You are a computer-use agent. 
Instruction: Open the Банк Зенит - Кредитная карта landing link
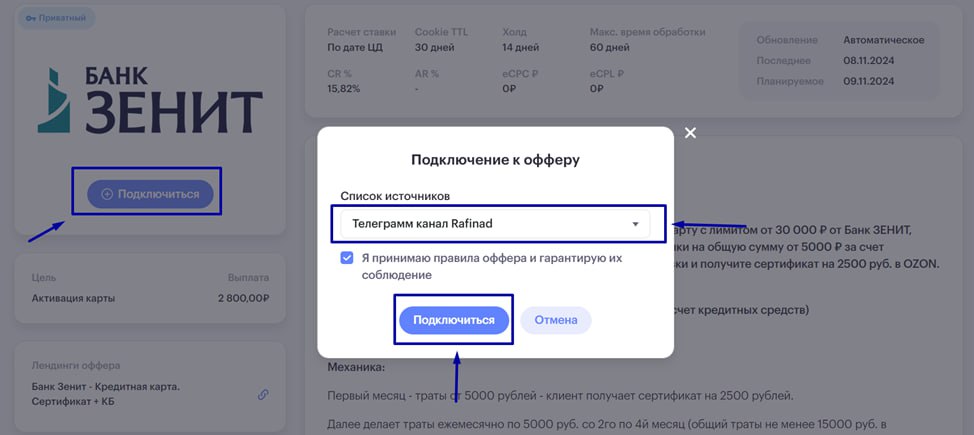pyautogui.click(x=106, y=394)
